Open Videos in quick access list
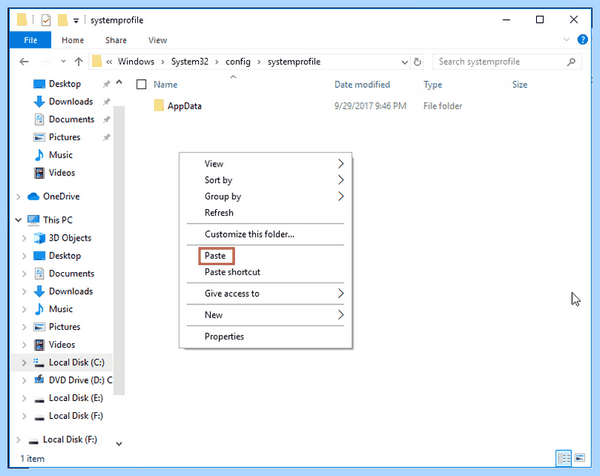 (62, 173)
